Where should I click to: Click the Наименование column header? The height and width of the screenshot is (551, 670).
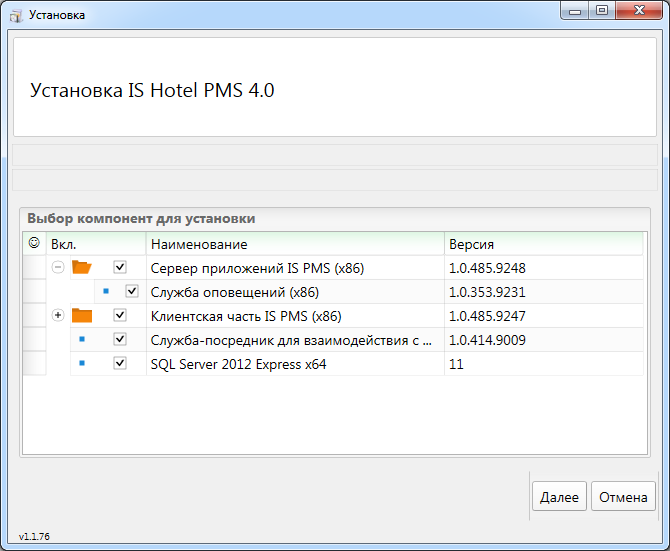pos(295,244)
